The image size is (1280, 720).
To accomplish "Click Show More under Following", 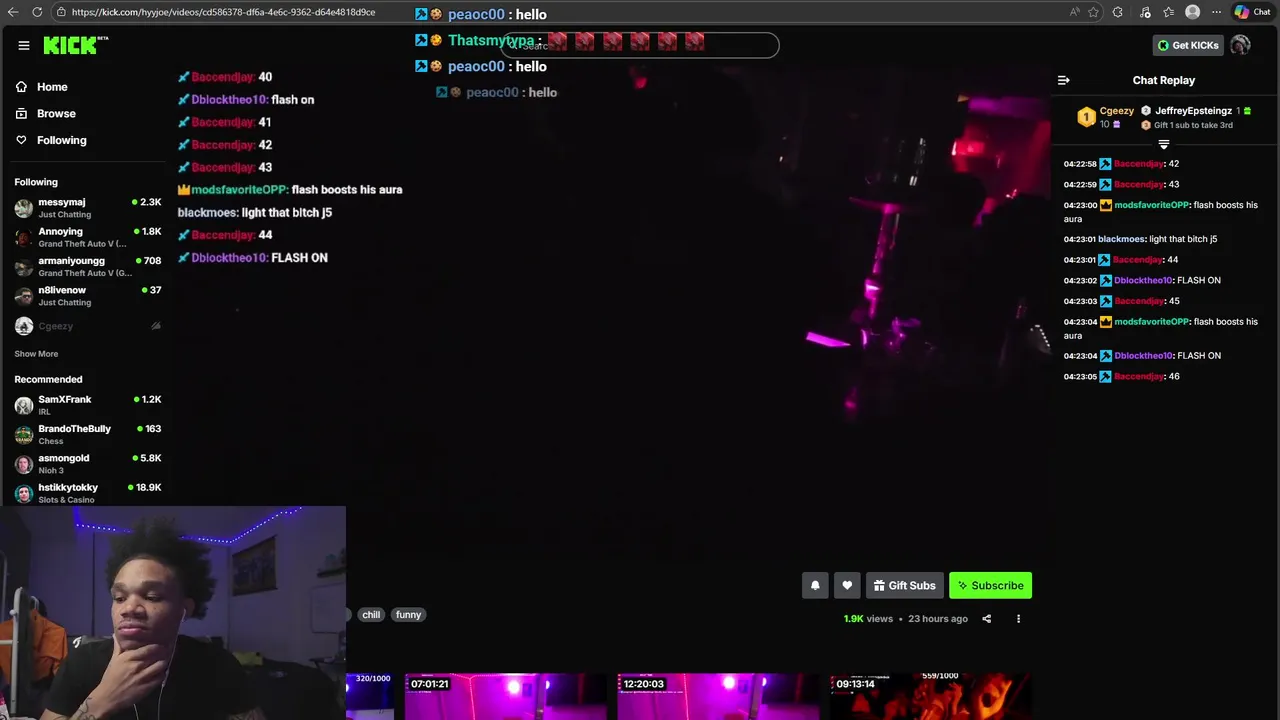I will pyautogui.click(x=36, y=354).
